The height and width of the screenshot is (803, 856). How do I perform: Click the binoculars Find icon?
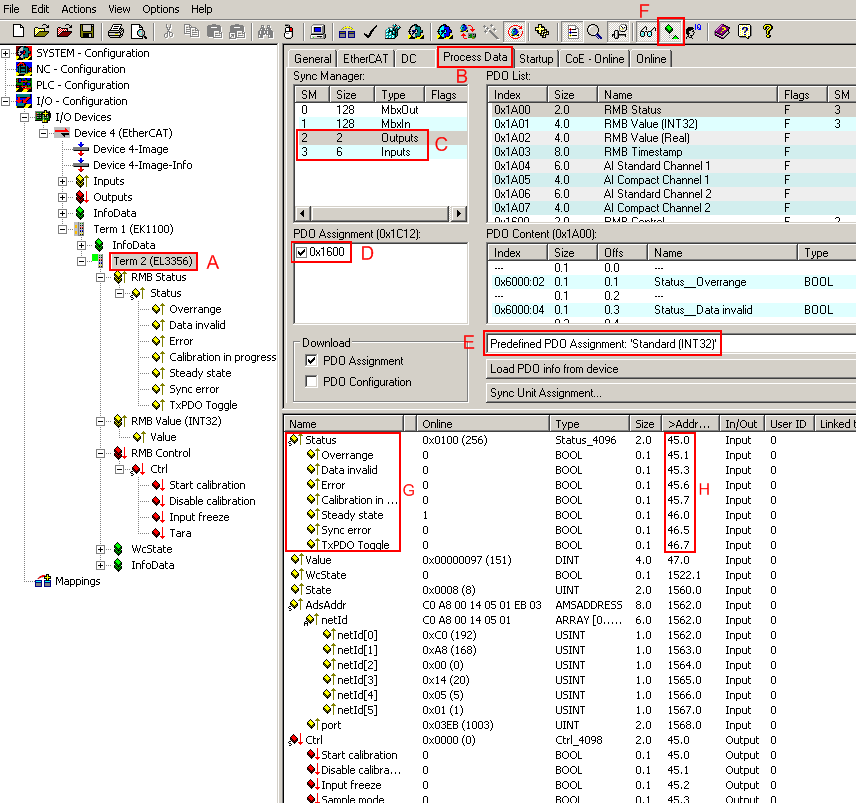click(265, 32)
